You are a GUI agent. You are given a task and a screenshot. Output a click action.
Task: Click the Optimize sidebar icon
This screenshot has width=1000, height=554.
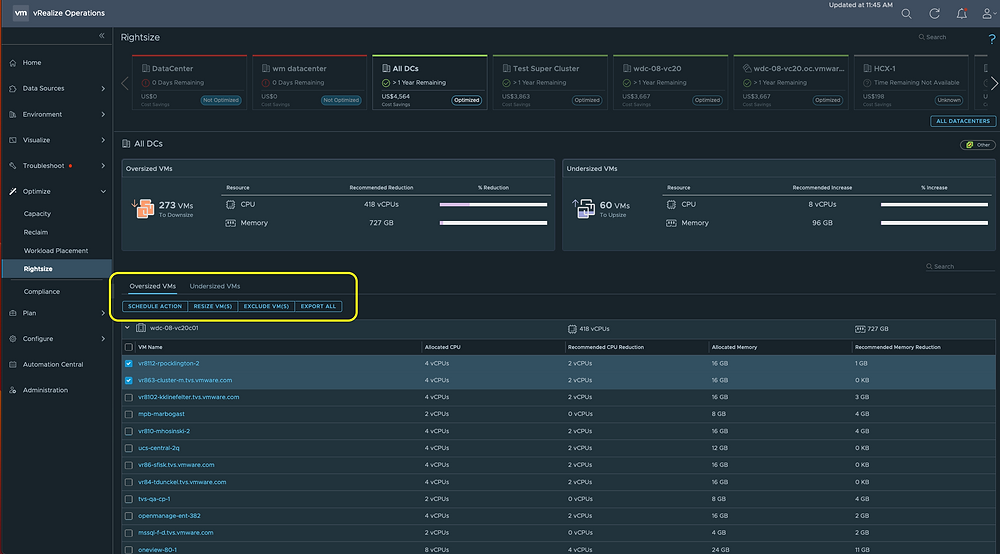[x=13, y=191]
